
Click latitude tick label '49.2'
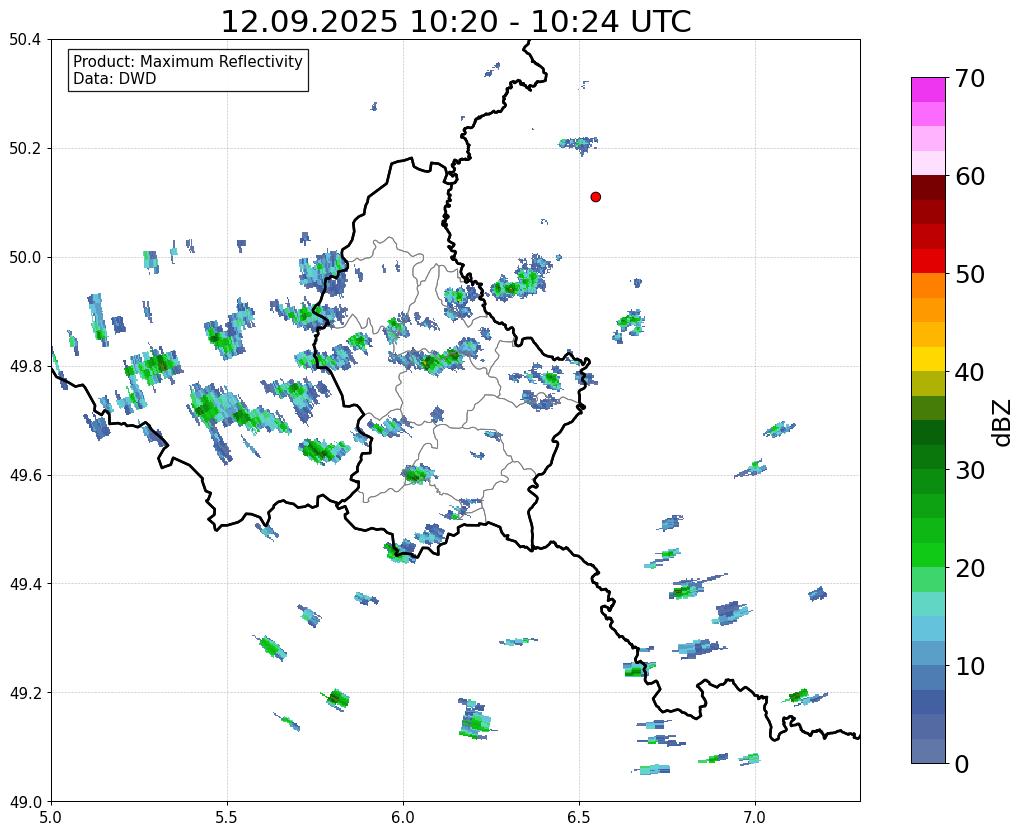tap(25, 692)
